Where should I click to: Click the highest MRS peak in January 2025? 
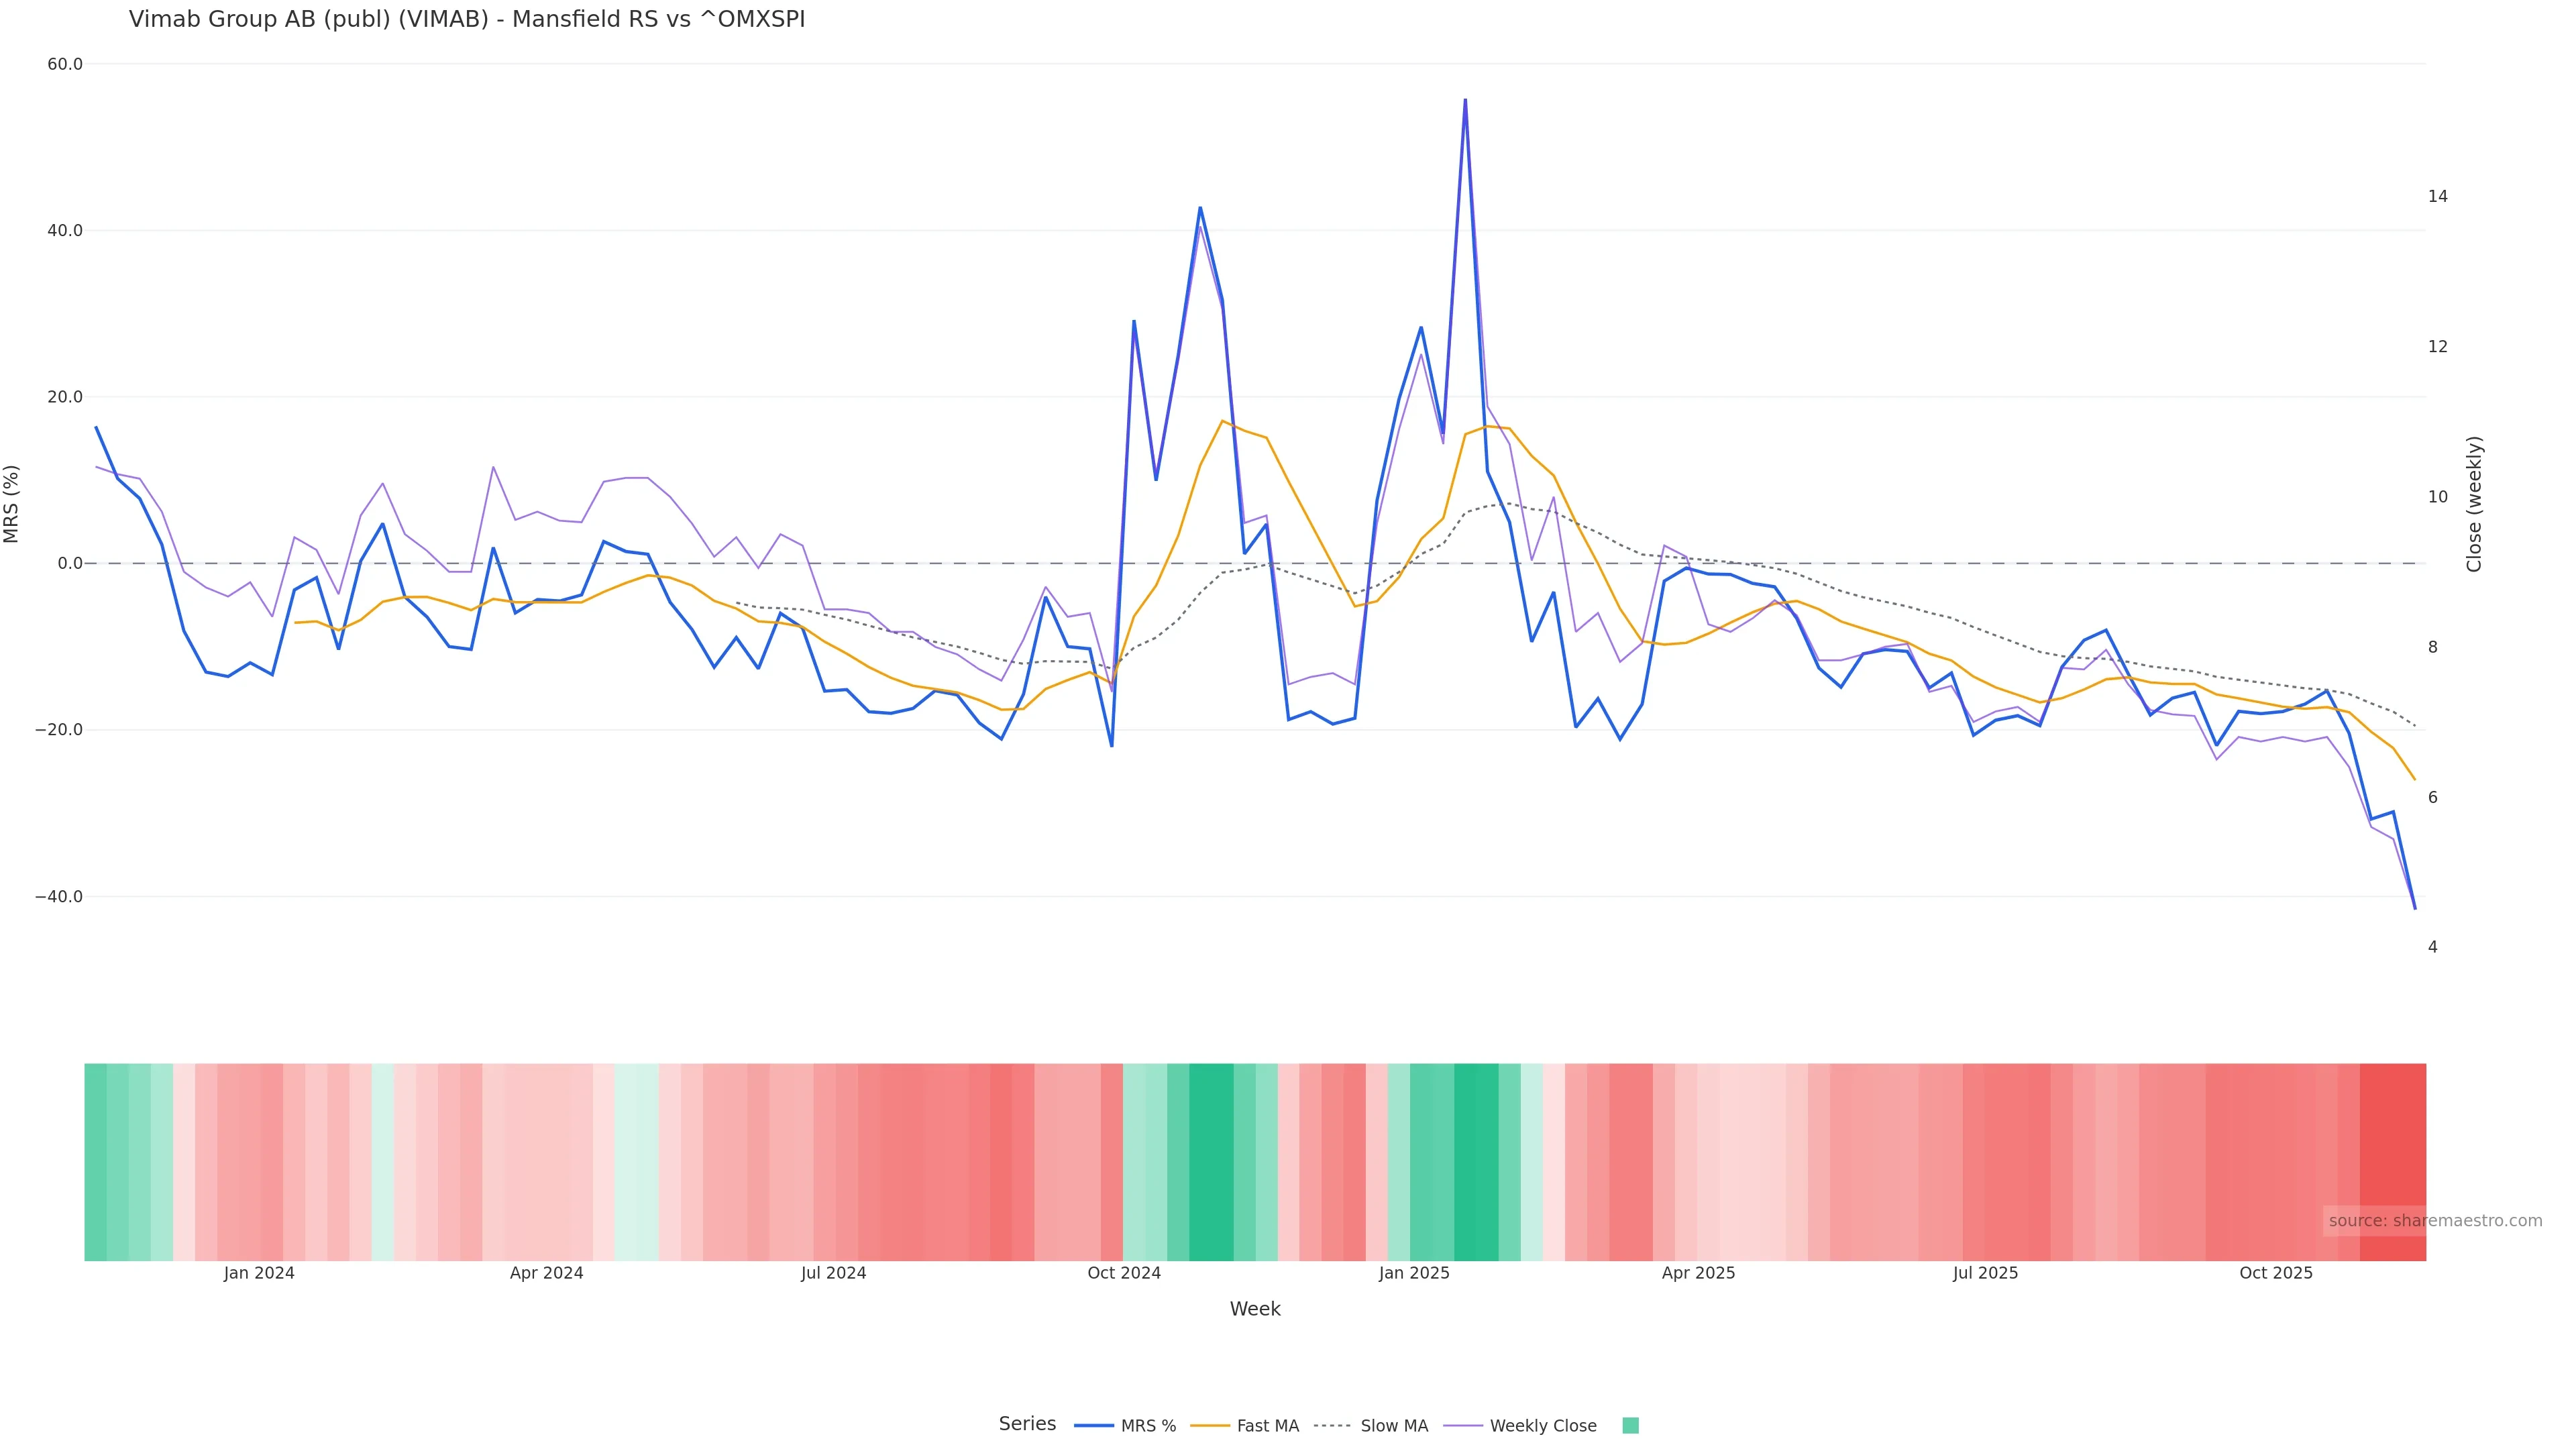[1465, 100]
